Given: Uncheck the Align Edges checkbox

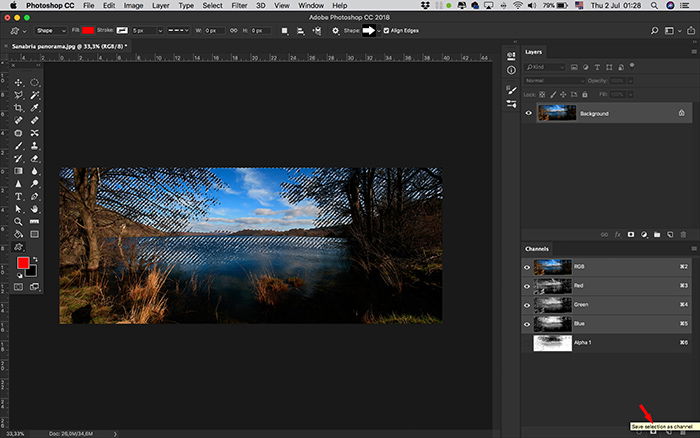Looking at the screenshot, I should pos(386,30).
